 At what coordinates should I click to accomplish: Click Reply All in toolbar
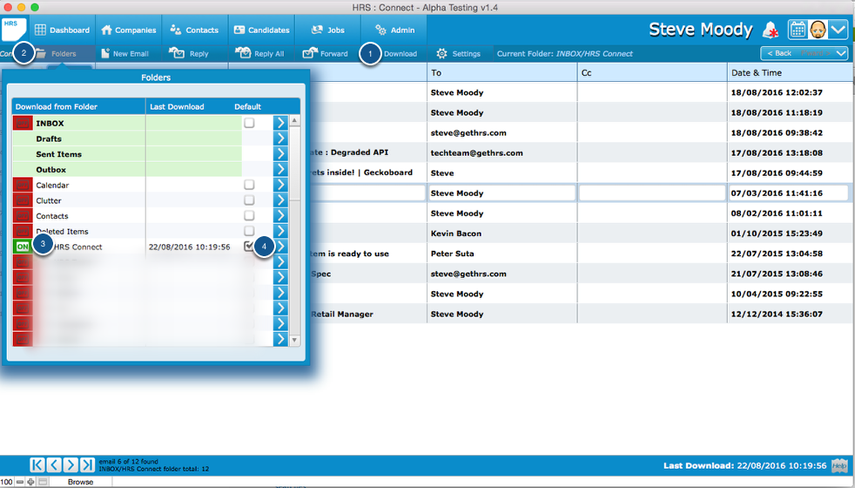(260, 53)
